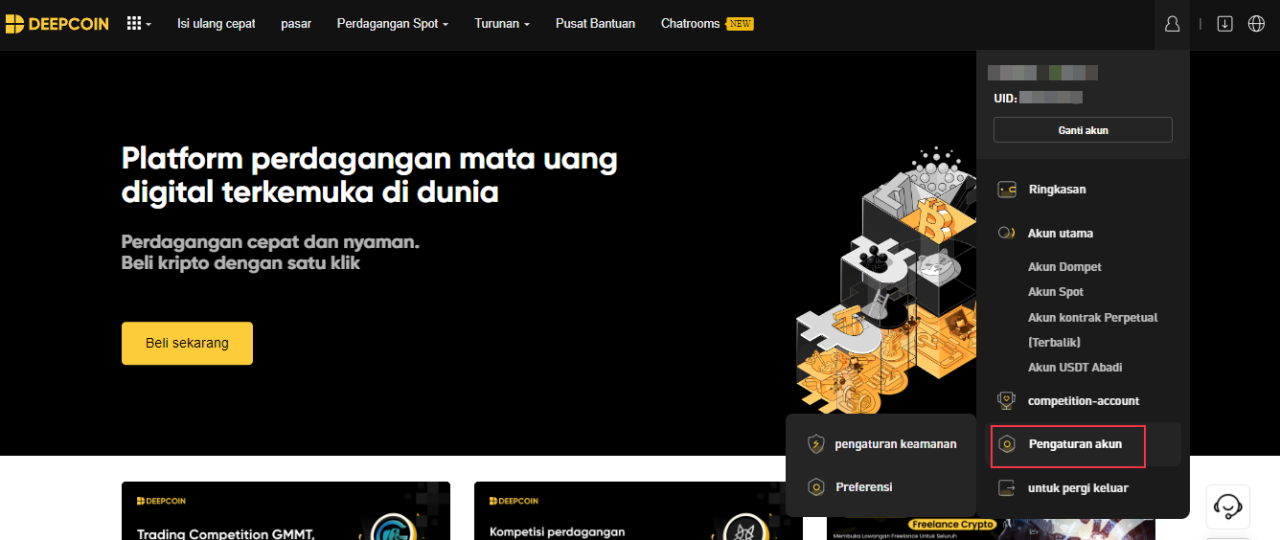The image size is (1280, 540).
Task: Open Akun USDT Abadi
Action: [x=1075, y=367]
